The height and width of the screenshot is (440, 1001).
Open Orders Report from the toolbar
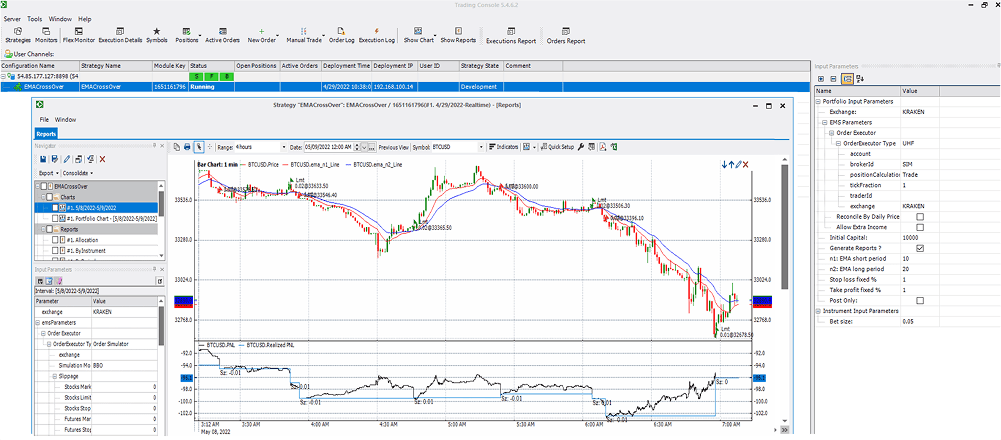pyautogui.click(x=566, y=35)
